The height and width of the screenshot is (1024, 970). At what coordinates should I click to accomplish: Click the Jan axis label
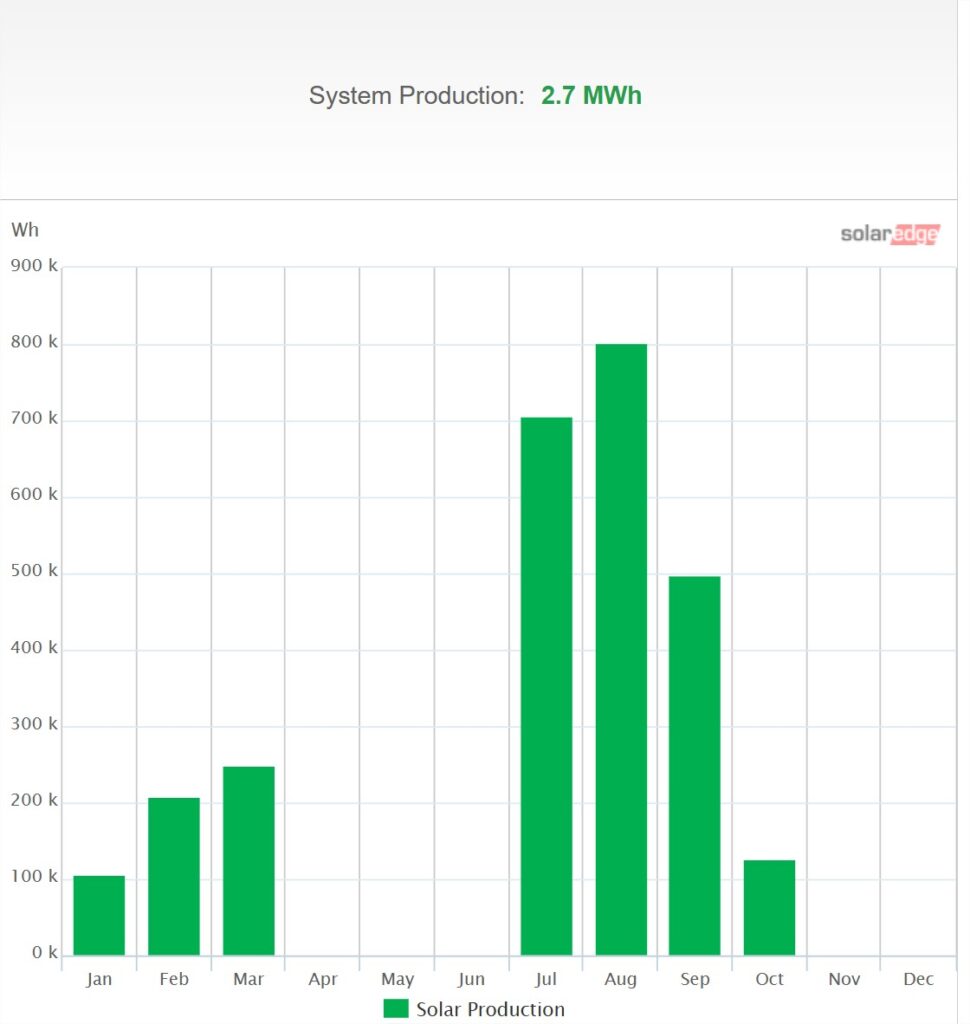[x=99, y=979]
